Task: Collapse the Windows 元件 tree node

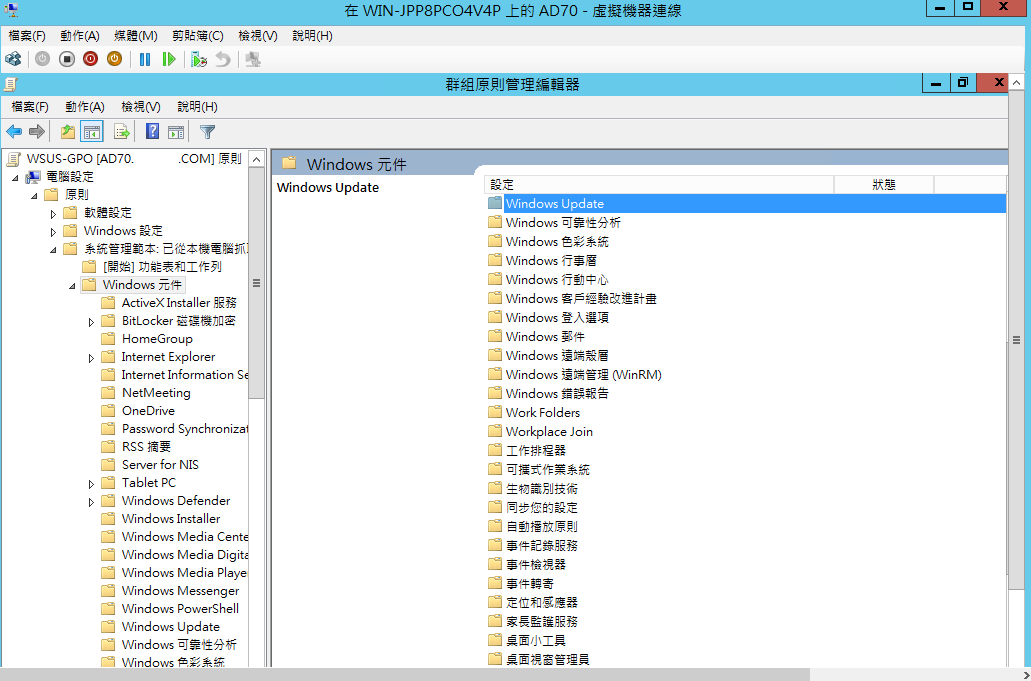Action: [x=72, y=285]
